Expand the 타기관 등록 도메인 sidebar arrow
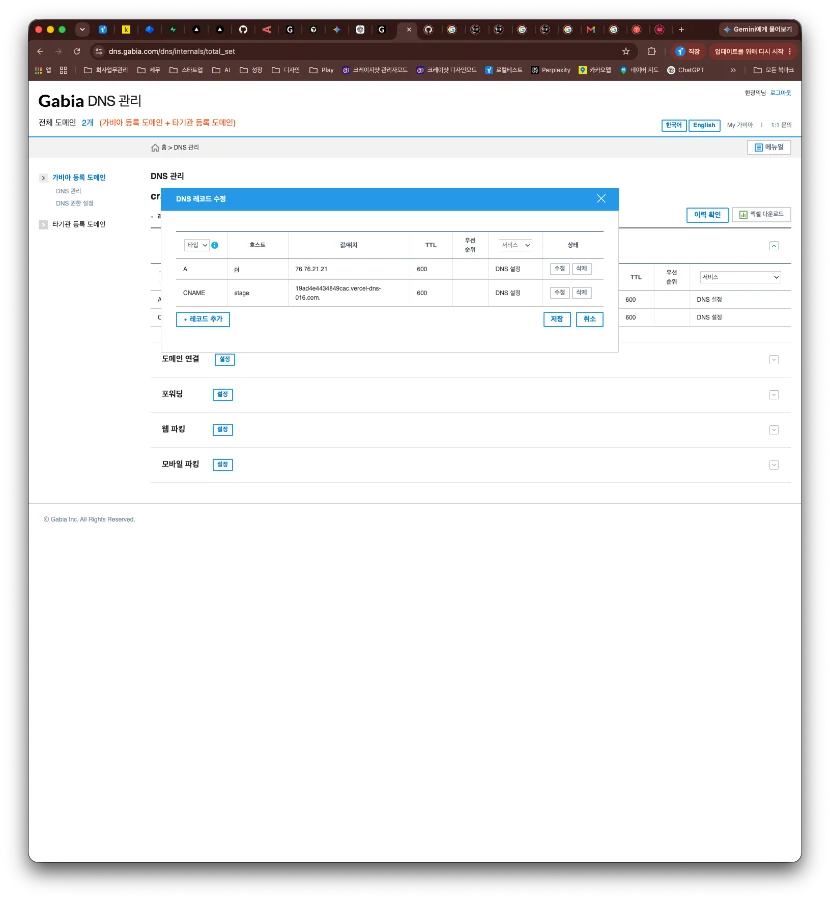830x900 pixels. (x=43, y=224)
